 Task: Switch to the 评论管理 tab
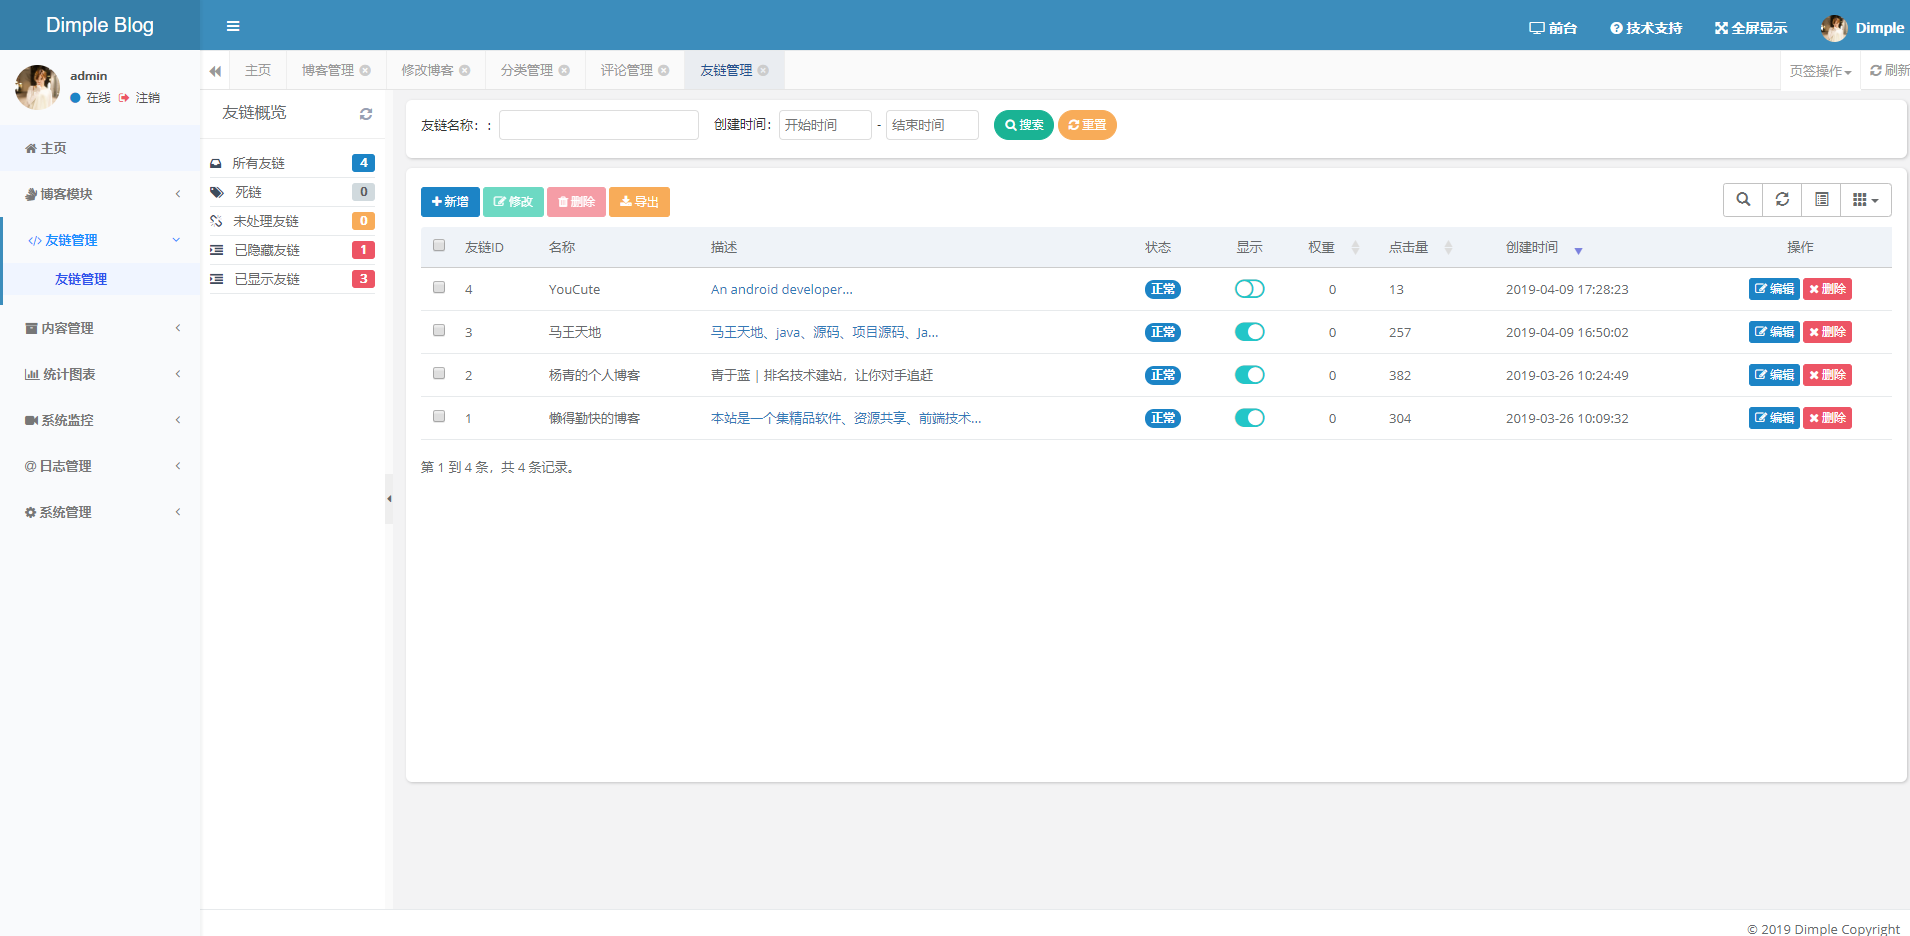click(627, 70)
